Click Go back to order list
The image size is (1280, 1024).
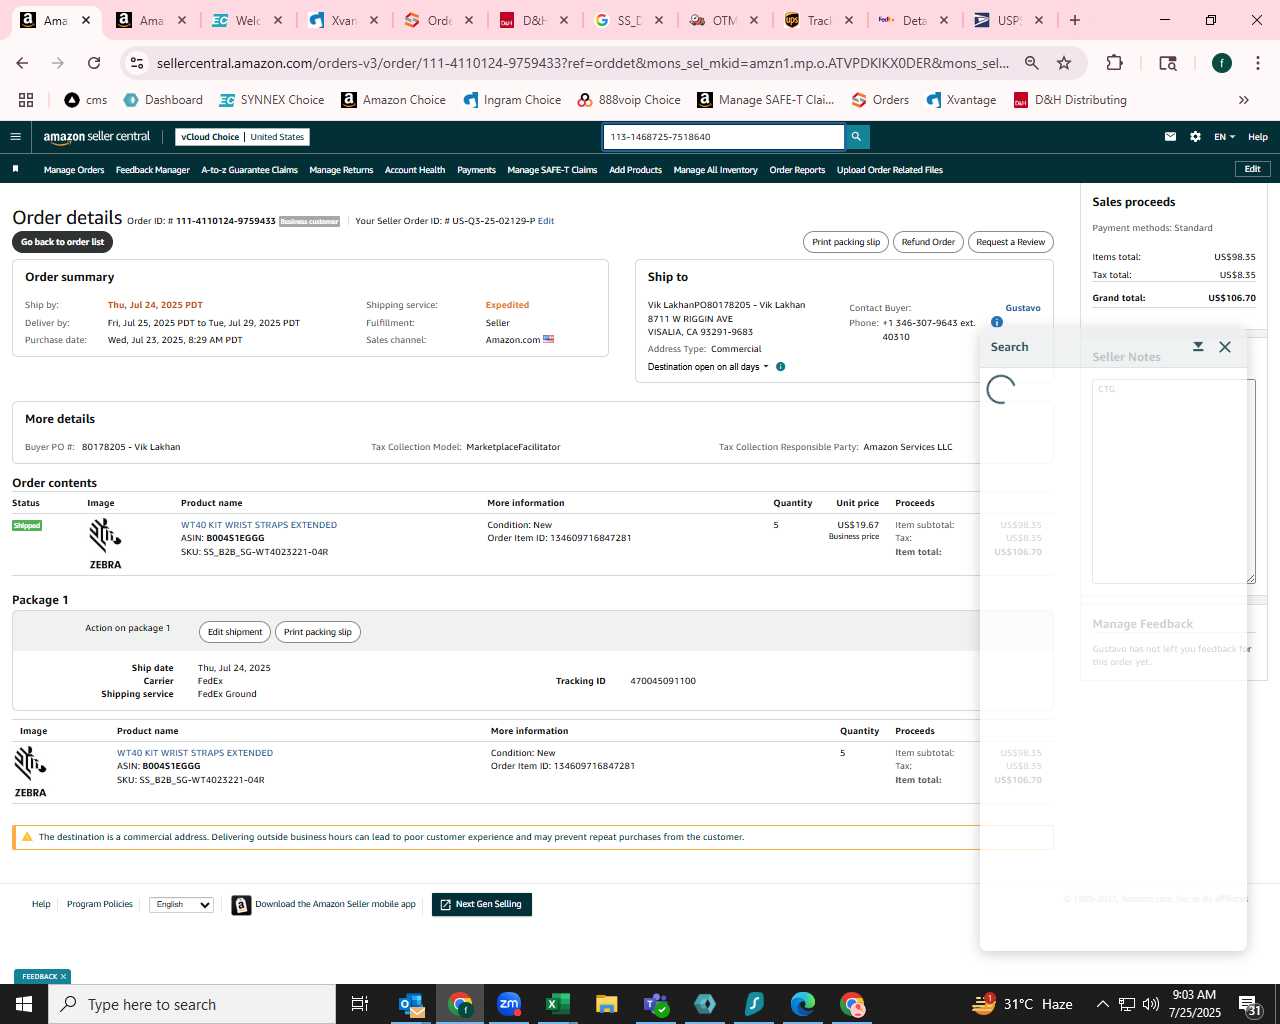[x=62, y=242]
